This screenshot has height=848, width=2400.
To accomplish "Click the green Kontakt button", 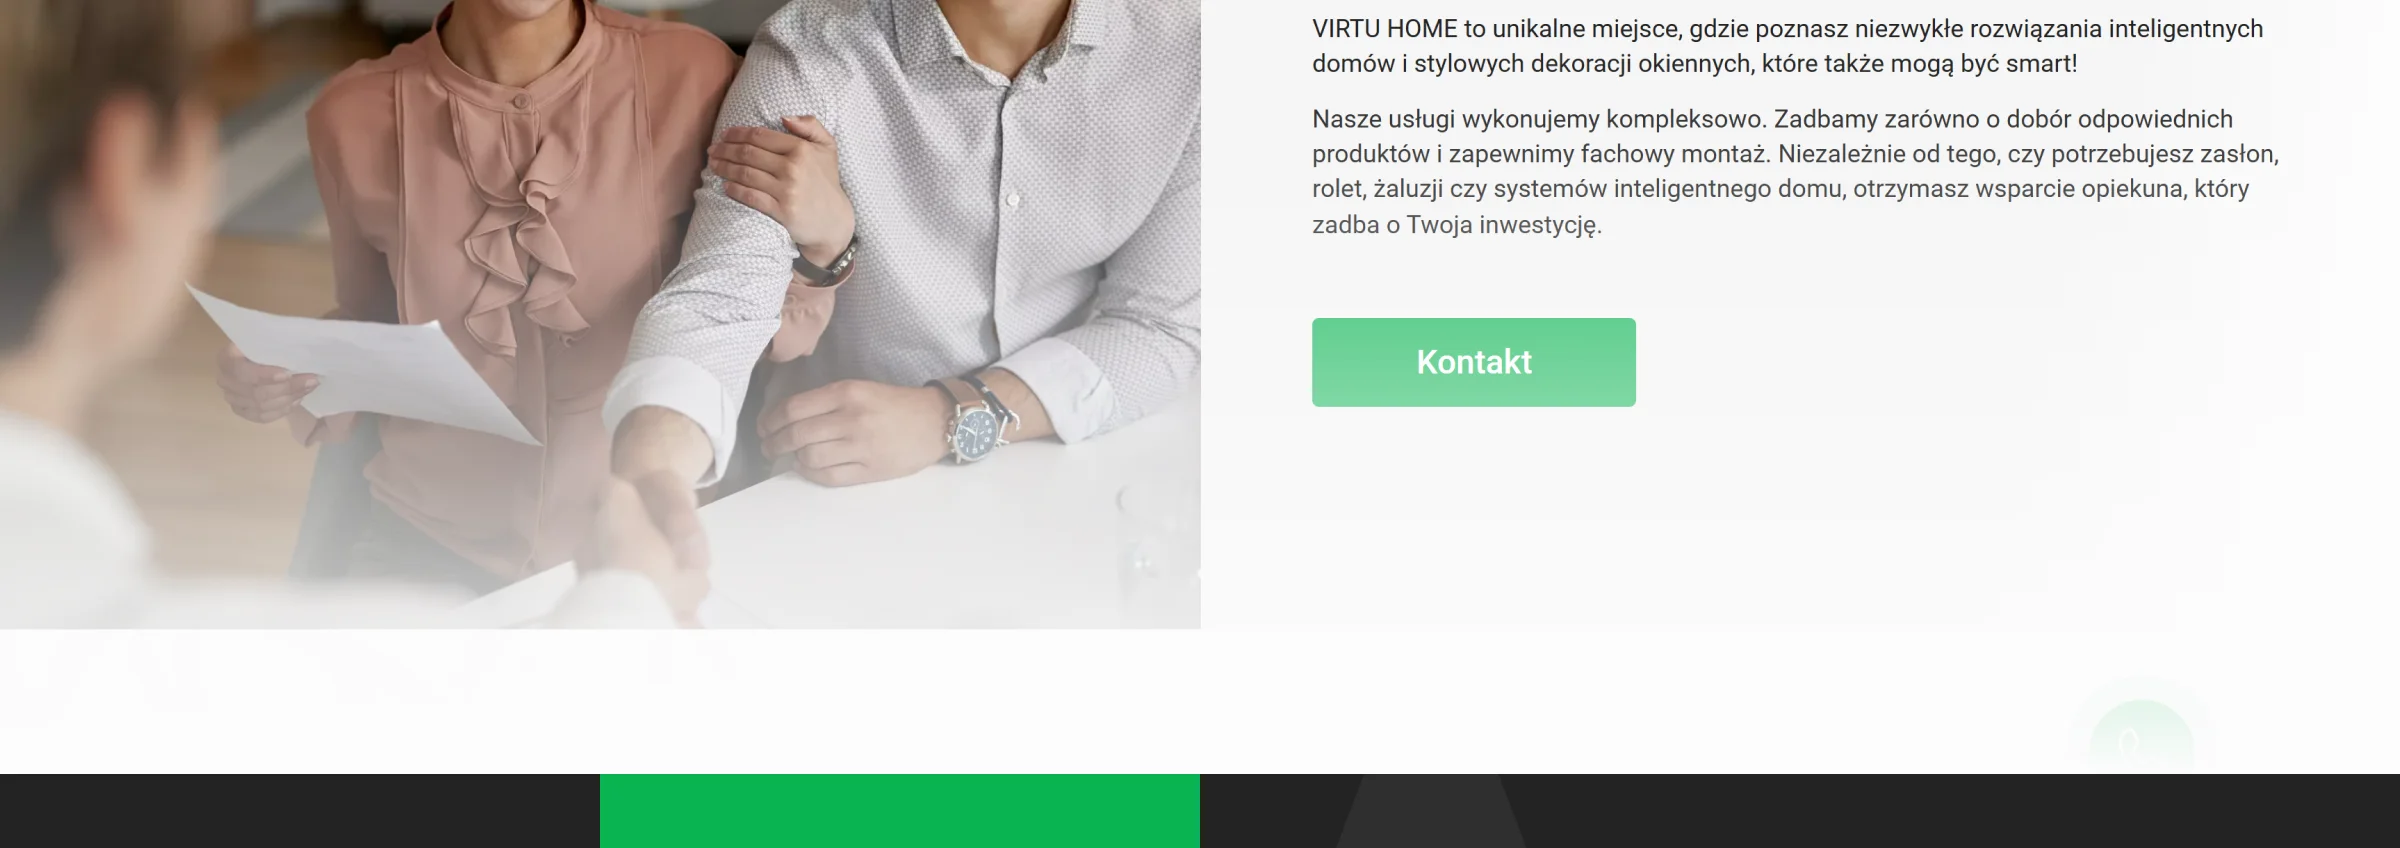I will (1473, 362).
